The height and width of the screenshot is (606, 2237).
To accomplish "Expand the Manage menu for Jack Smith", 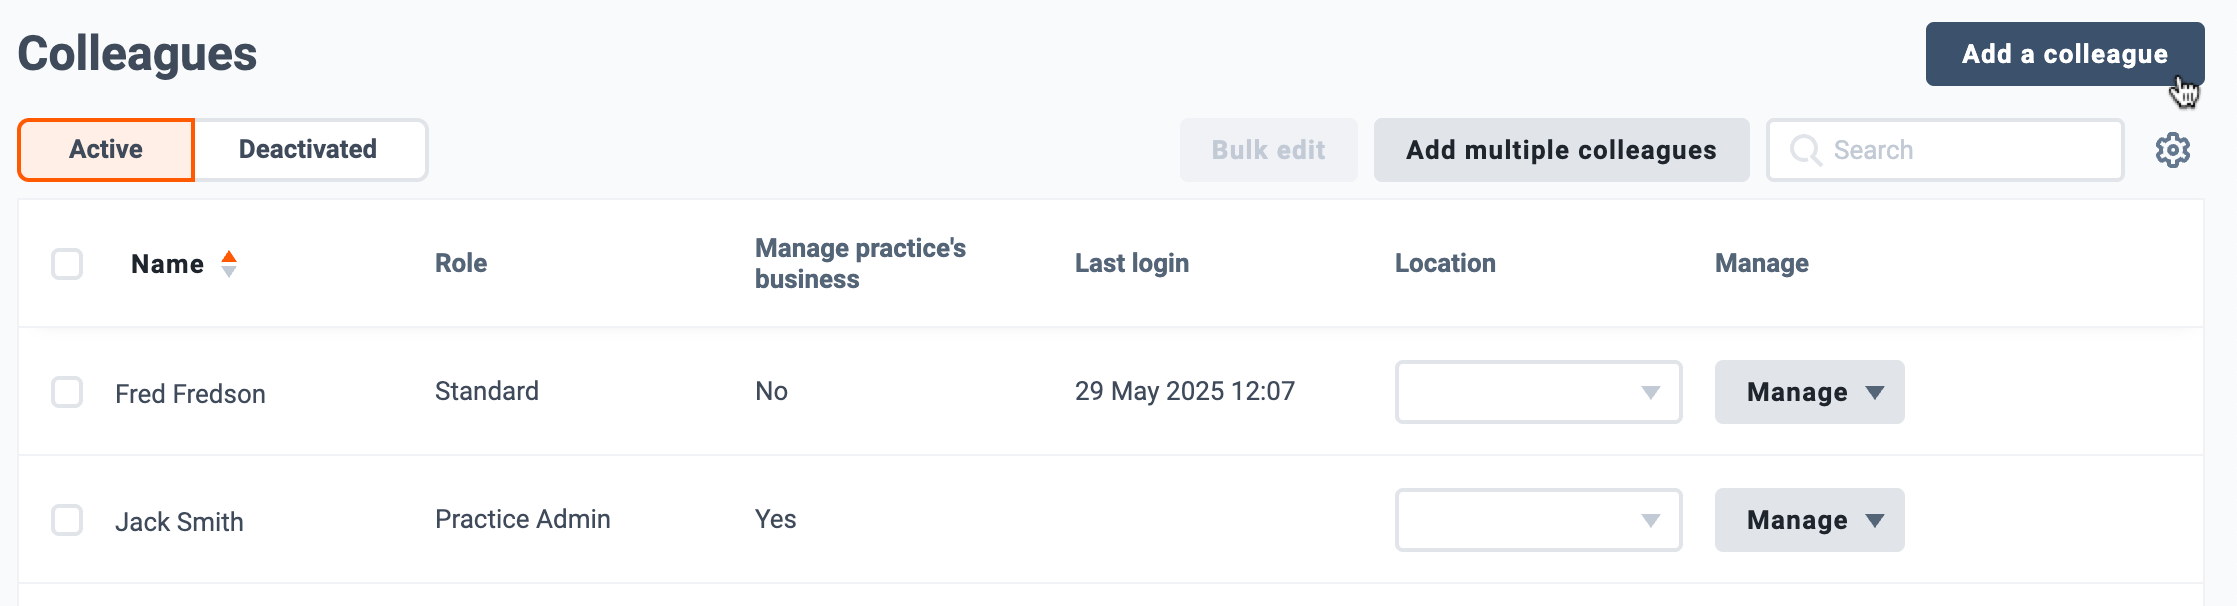I will click(1809, 520).
